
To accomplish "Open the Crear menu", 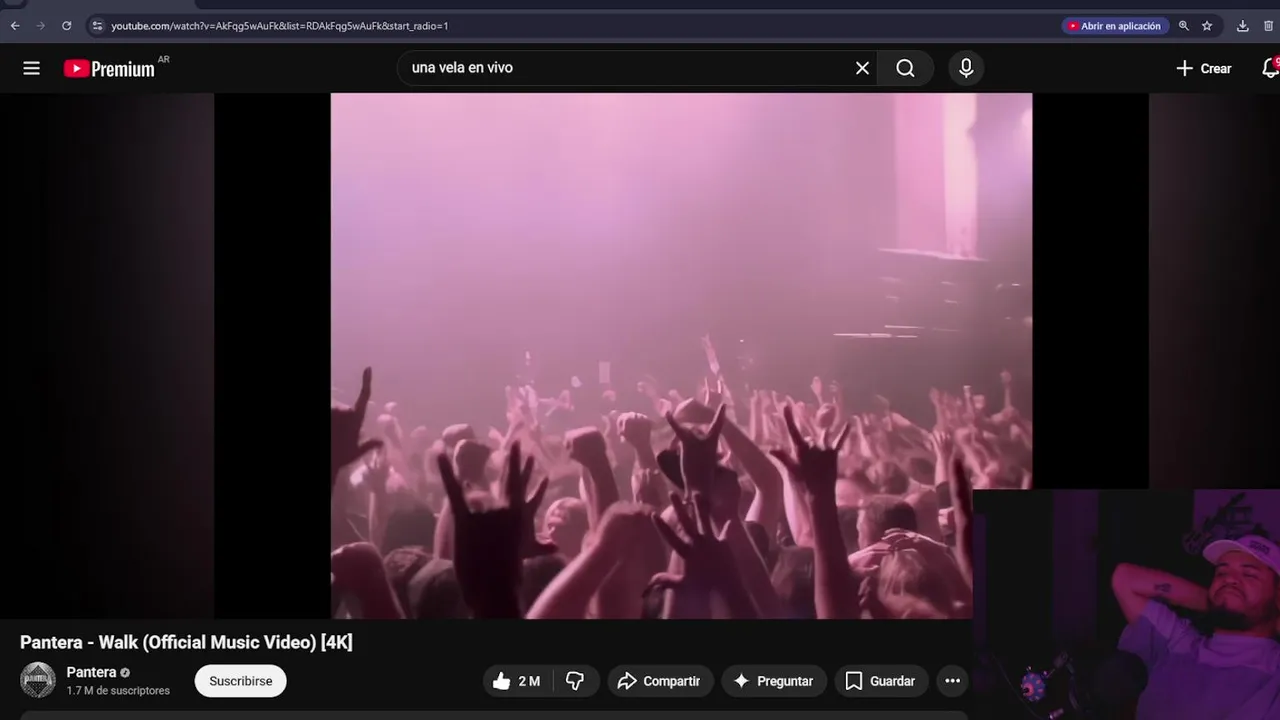I will (x=1203, y=68).
